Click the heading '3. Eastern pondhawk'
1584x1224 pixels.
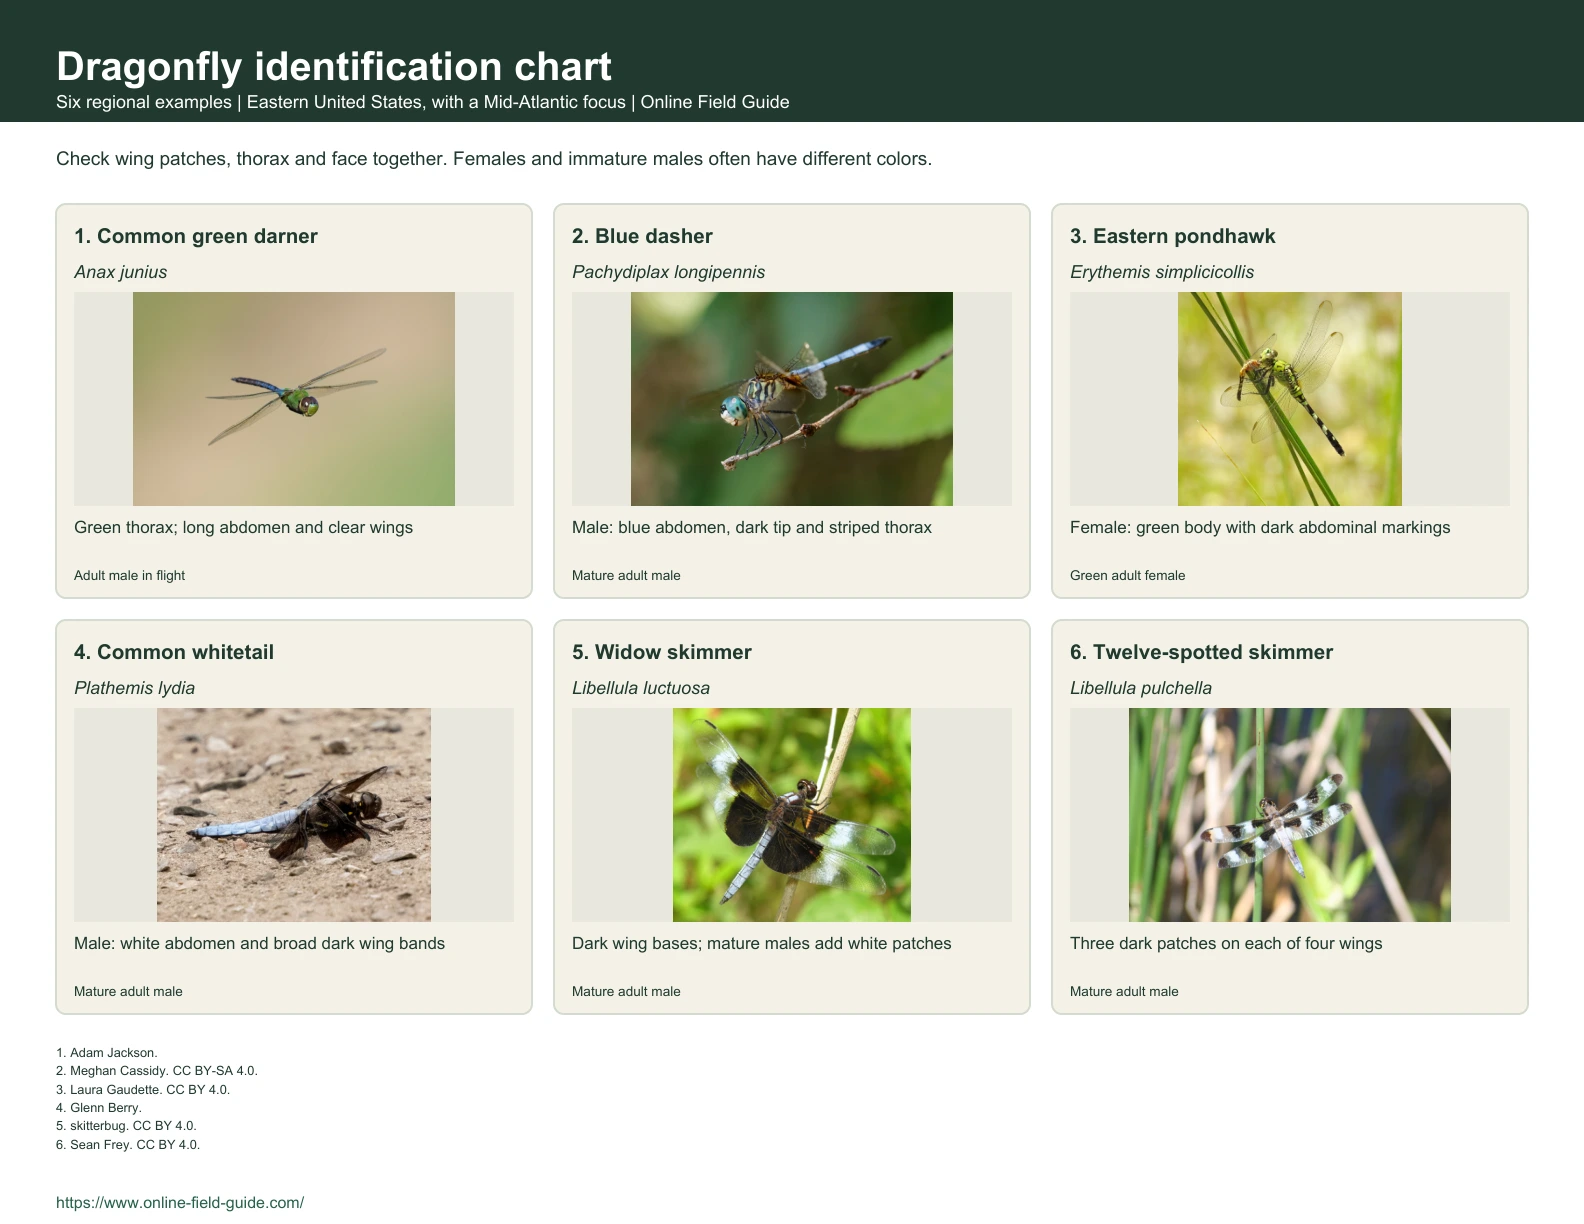point(1172,236)
